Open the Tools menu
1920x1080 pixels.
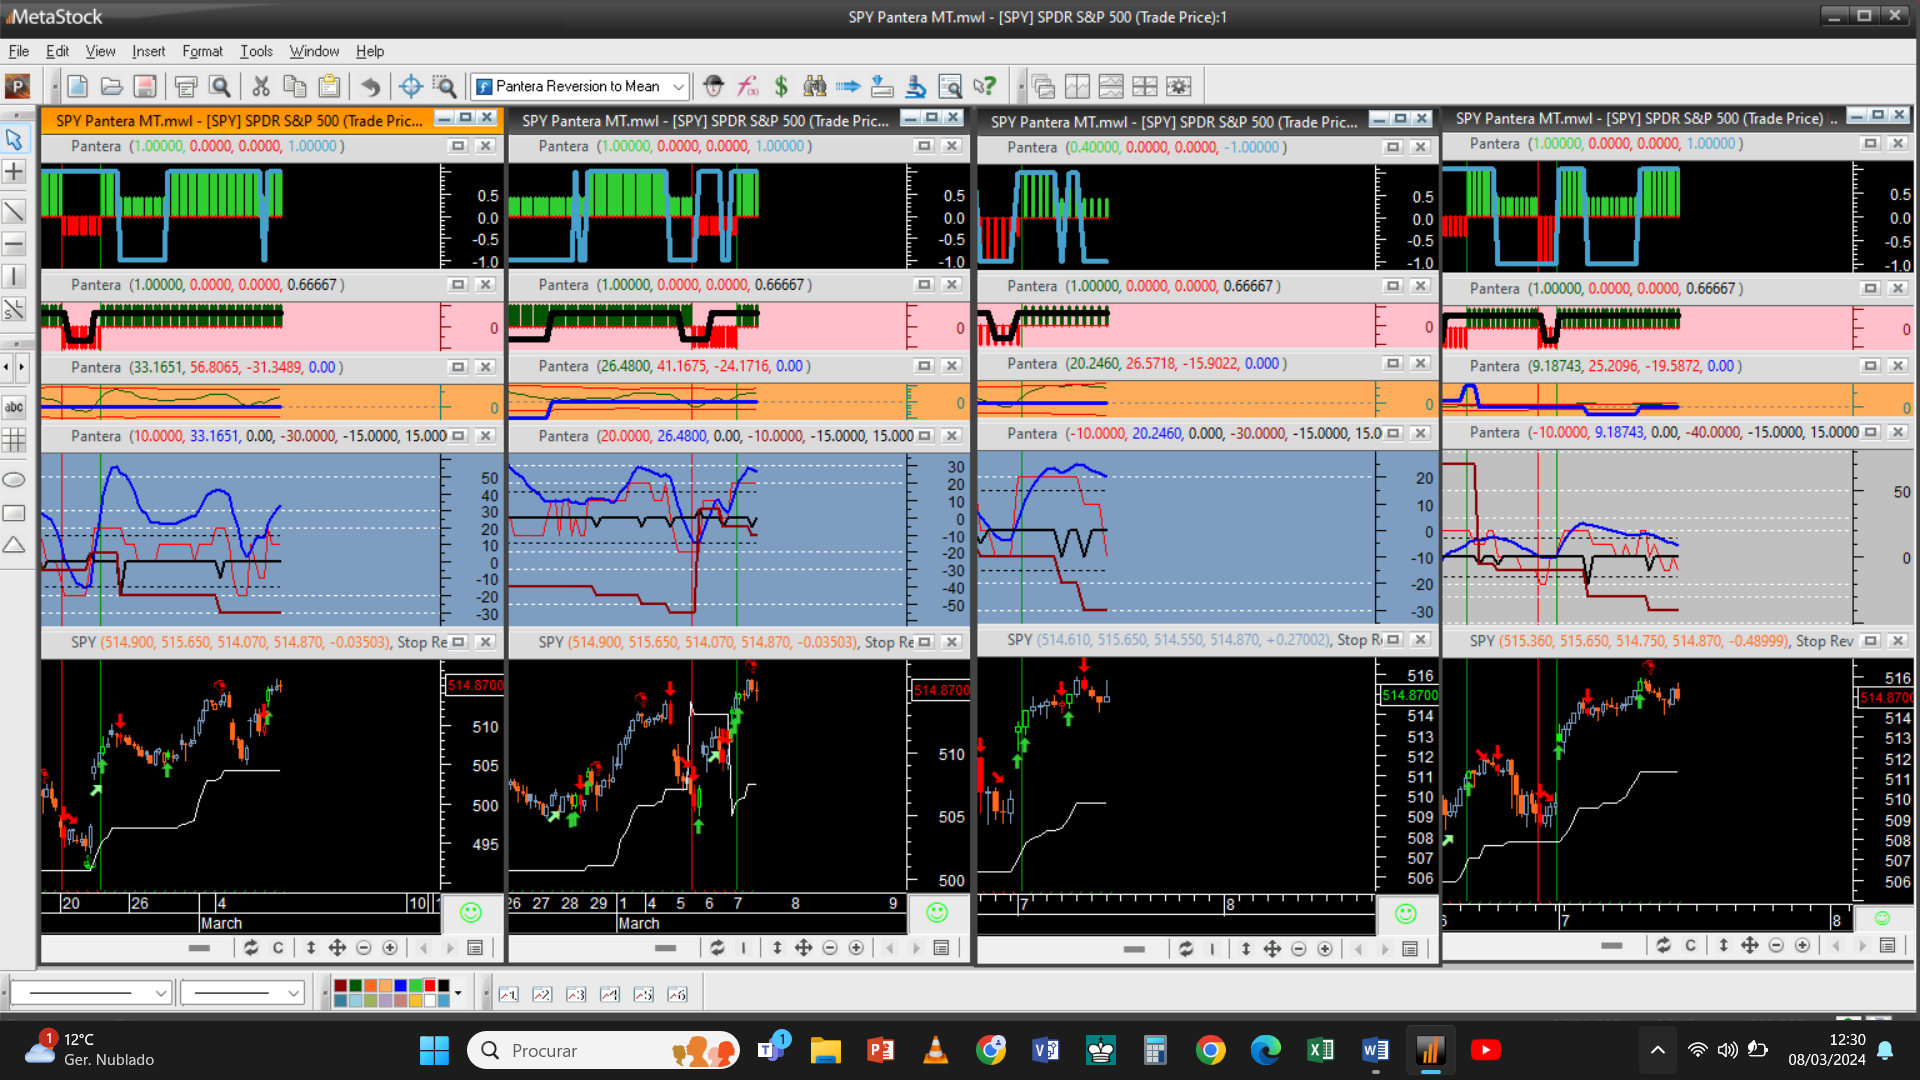coord(256,51)
